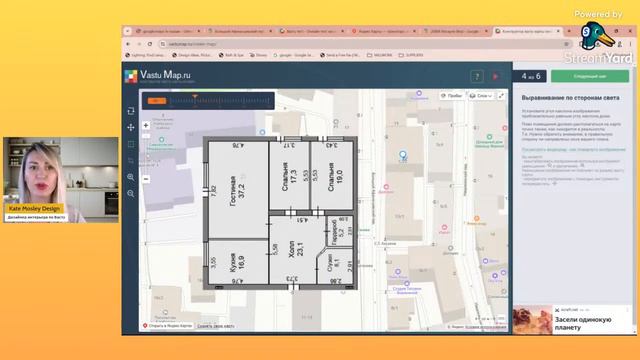This screenshot has height=360, width=640.
Task: Click the green next step button
Action: point(590,76)
